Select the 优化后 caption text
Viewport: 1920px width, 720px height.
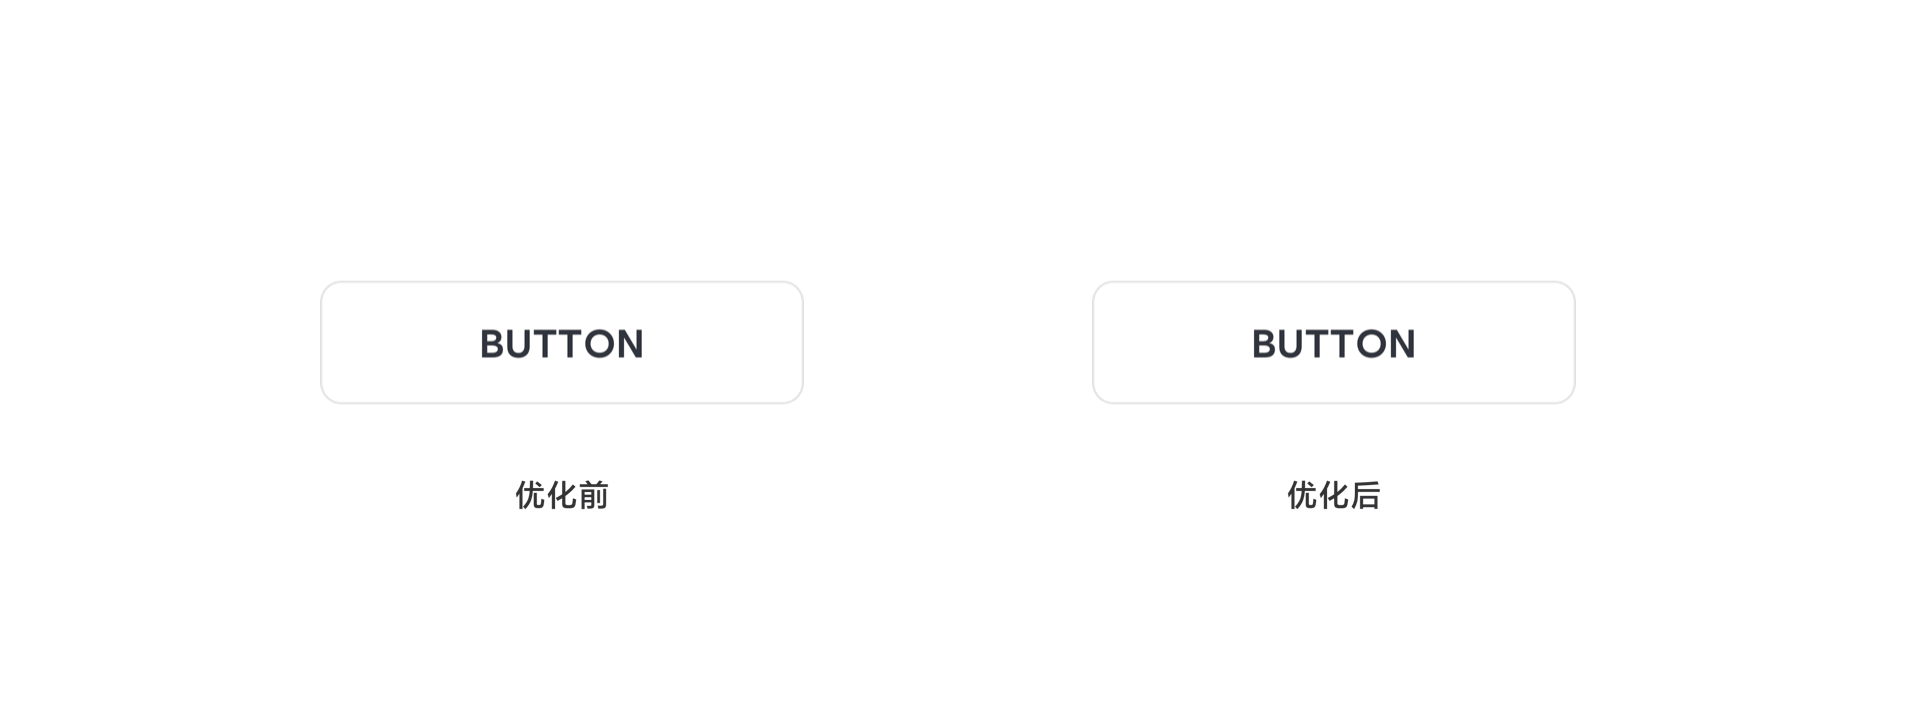pyautogui.click(x=1333, y=495)
